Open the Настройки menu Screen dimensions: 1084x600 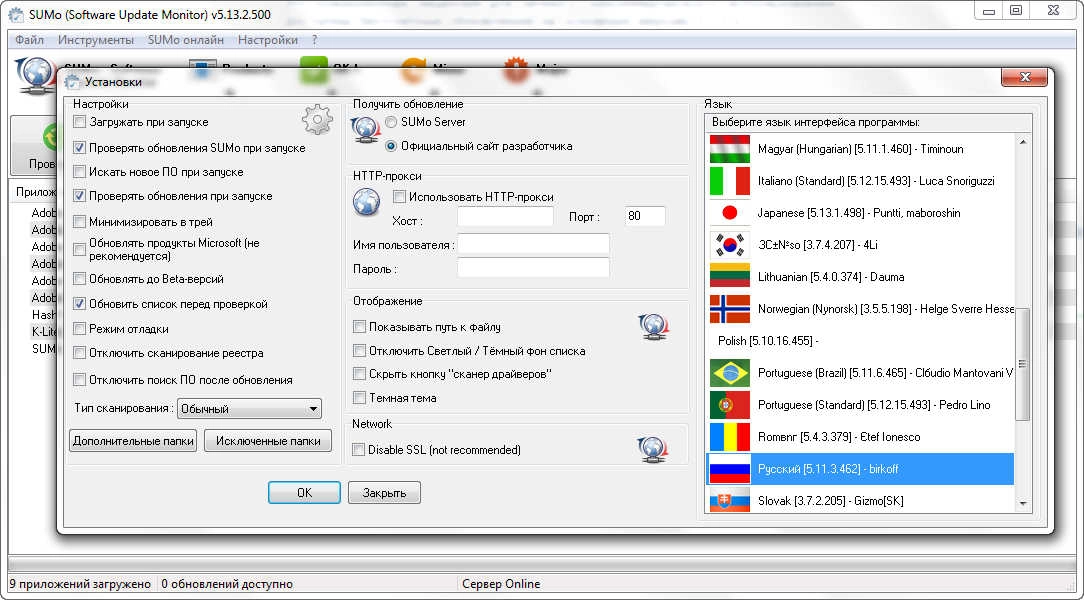(x=268, y=40)
